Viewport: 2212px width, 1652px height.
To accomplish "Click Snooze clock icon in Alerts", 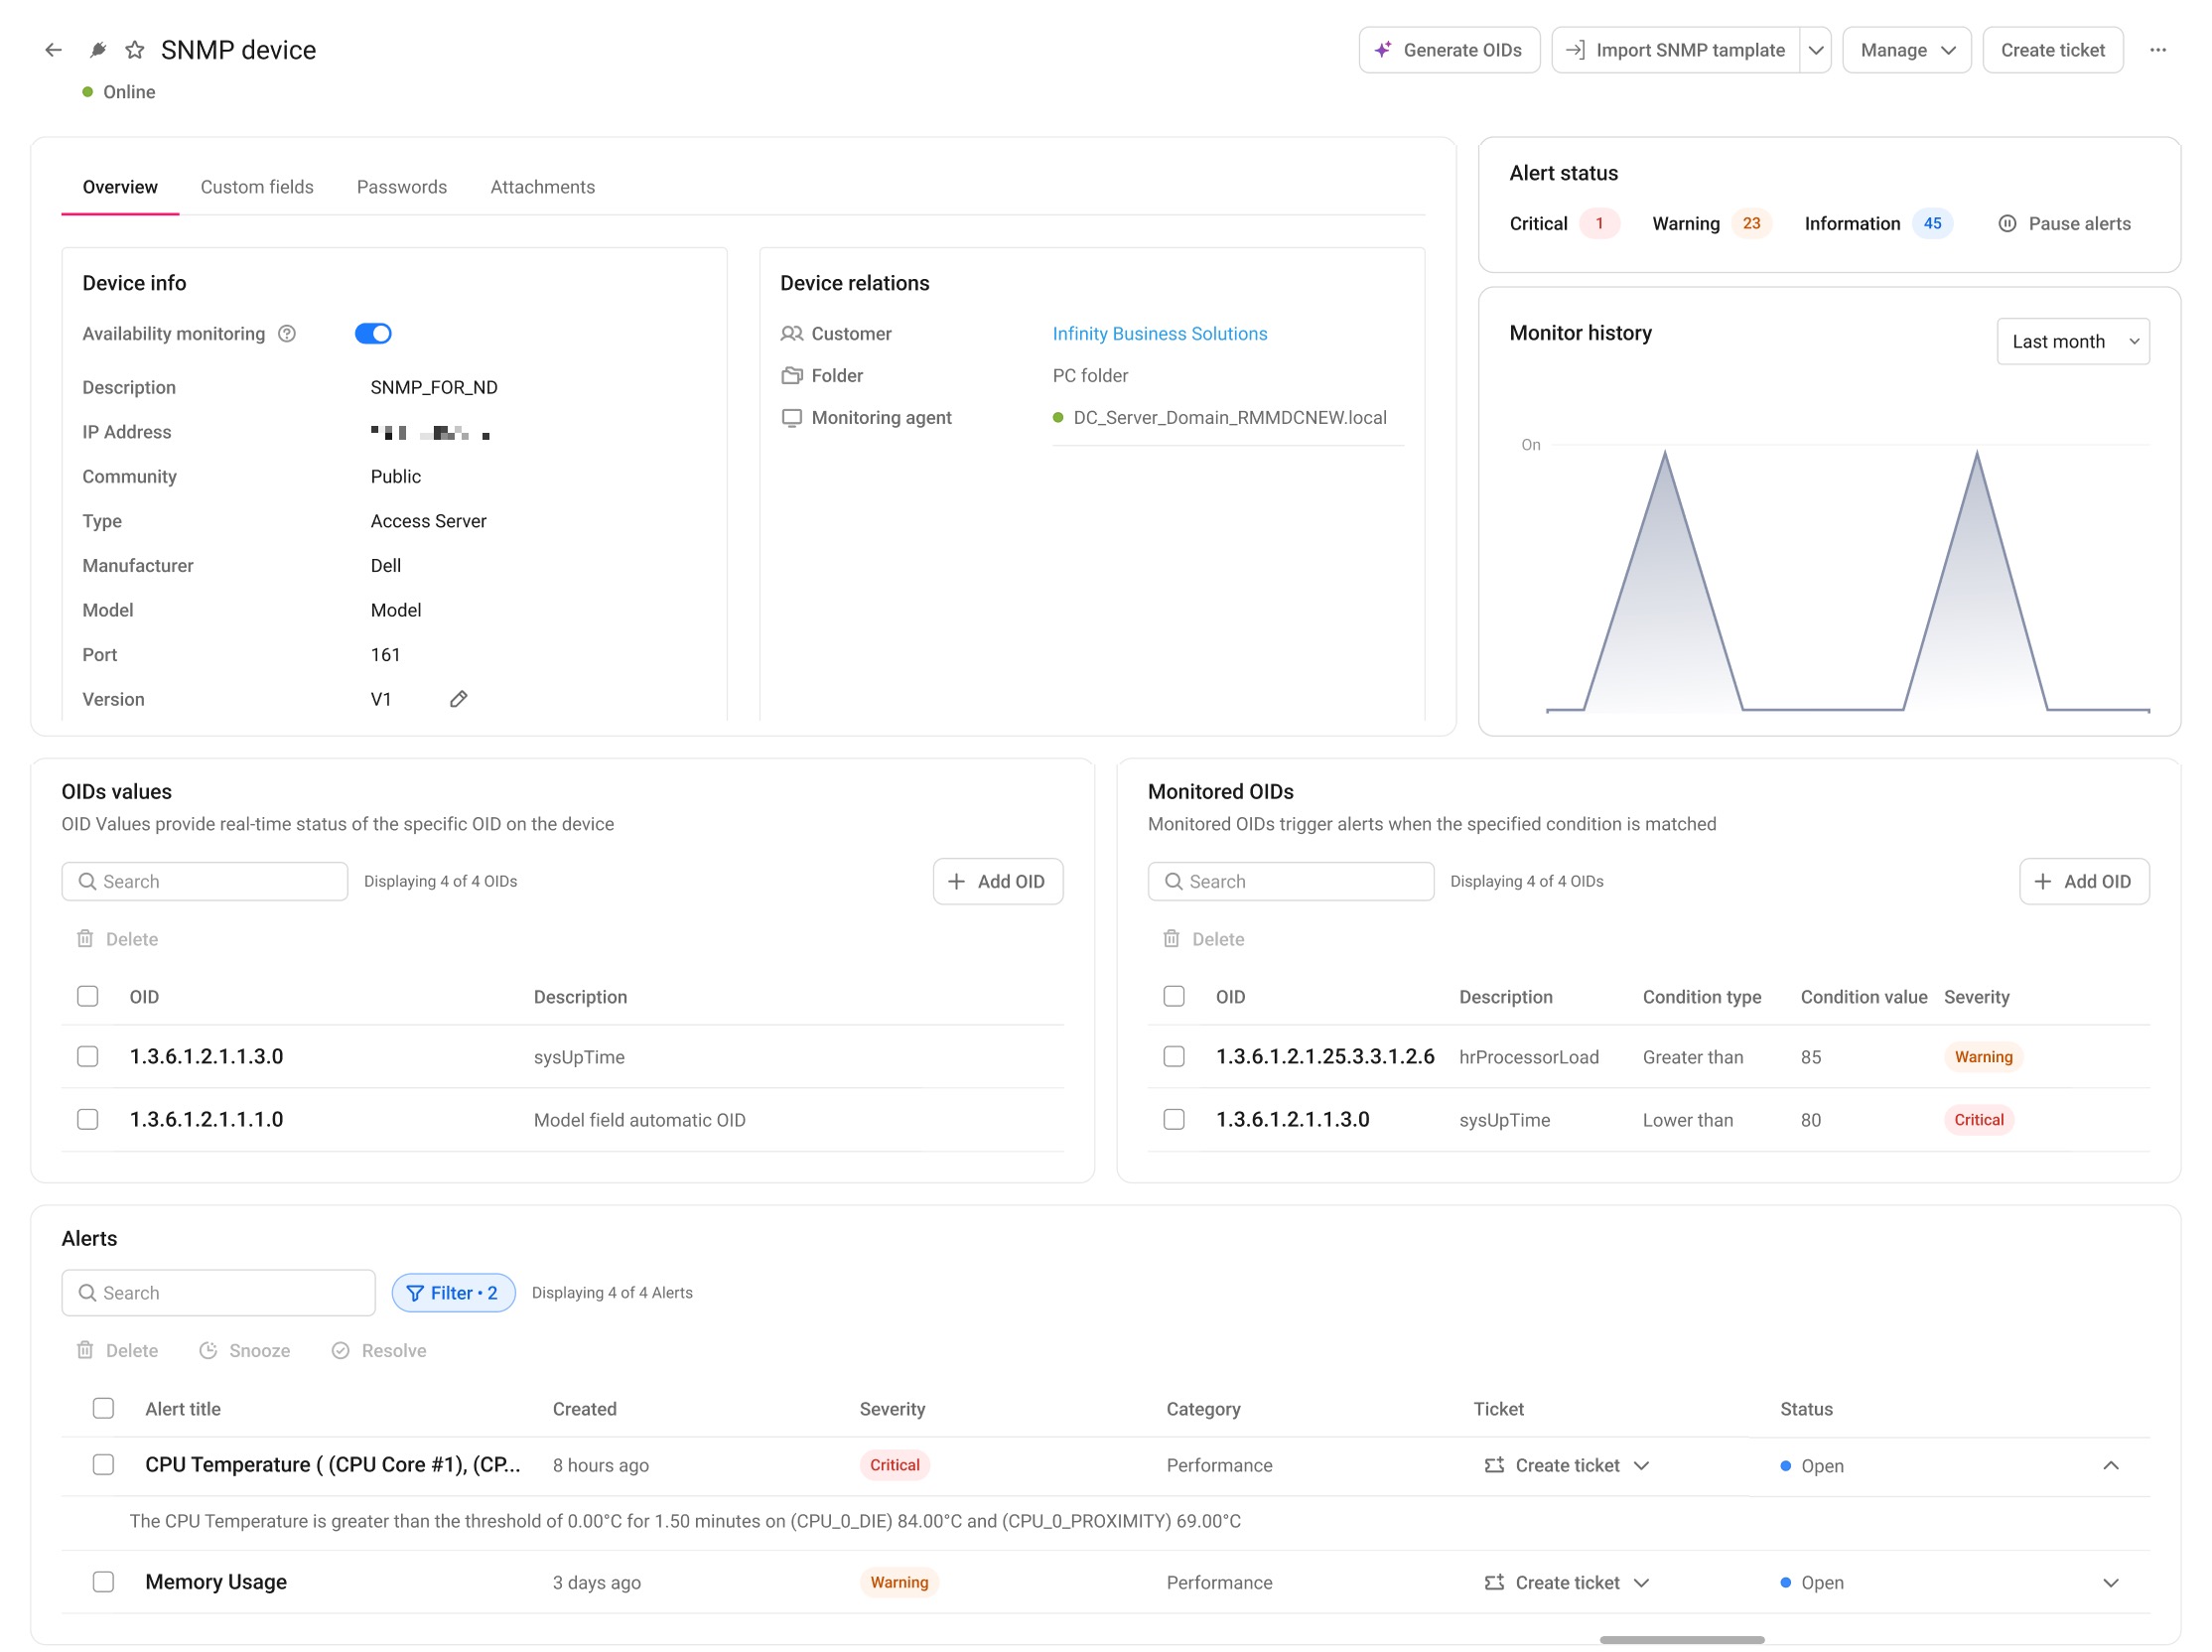I will (208, 1351).
